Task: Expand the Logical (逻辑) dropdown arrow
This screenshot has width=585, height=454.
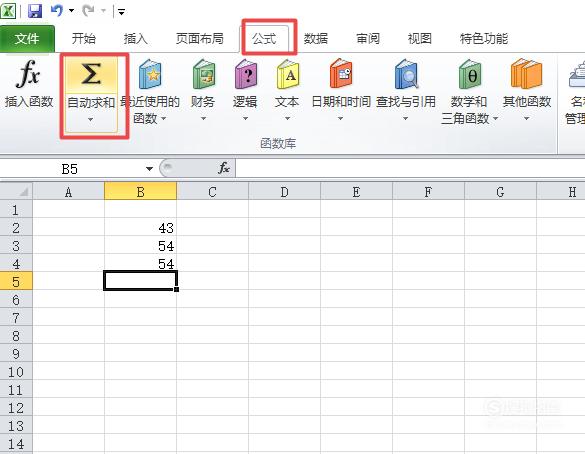Action: (x=245, y=119)
